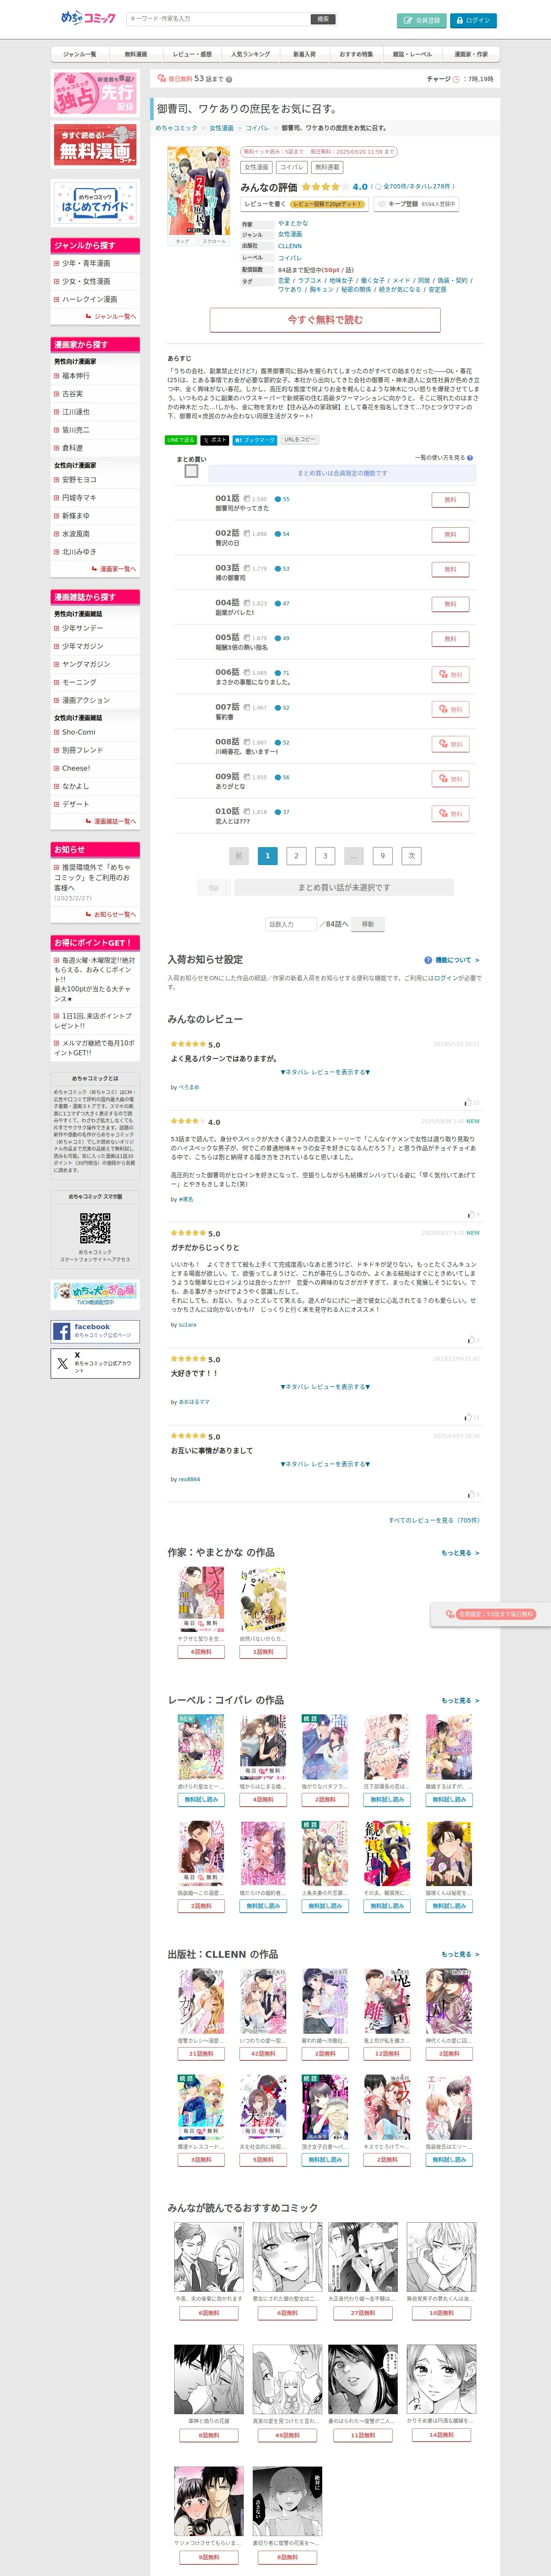Image resolution: width=551 pixels, height=2576 pixels.
Task: Click the 独占先行配信 sidebar banner
Action: pos(95,93)
